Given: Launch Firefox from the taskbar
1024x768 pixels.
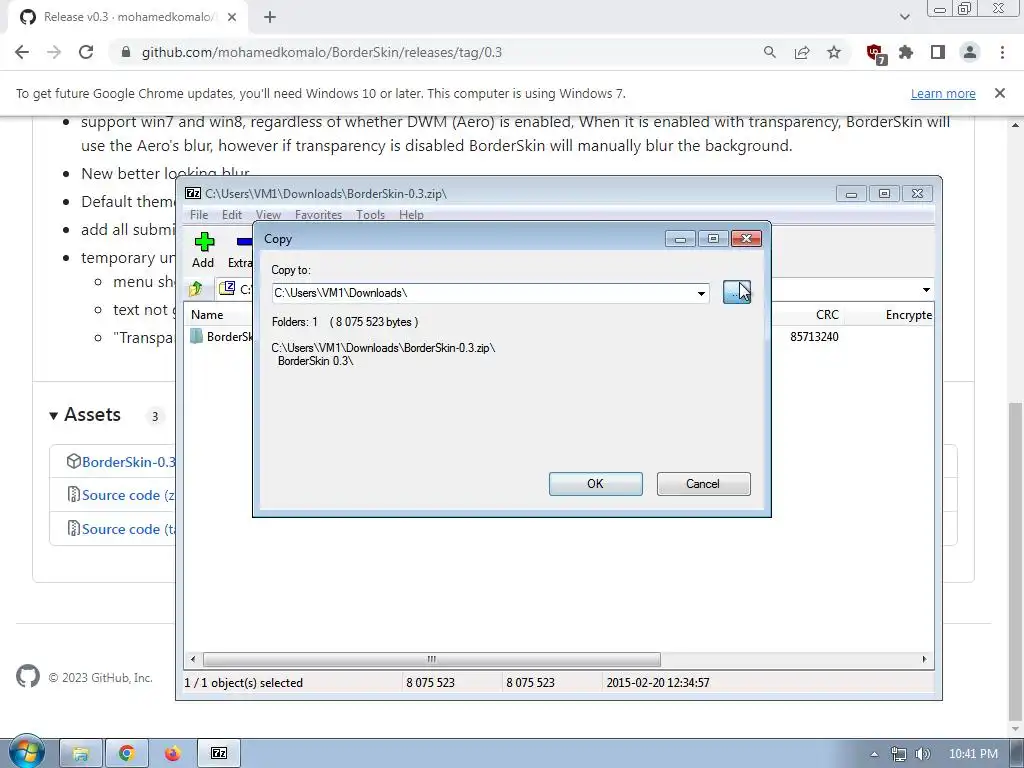Looking at the screenshot, I should coord(172,754).
